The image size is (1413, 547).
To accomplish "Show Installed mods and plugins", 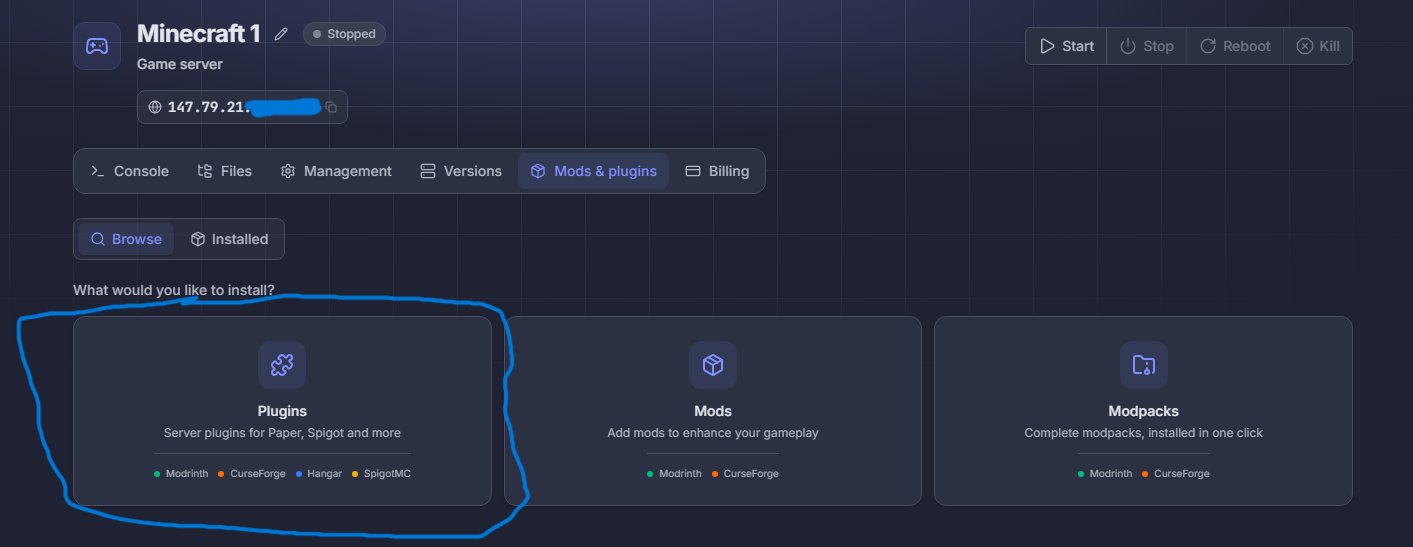I will point(229,239).
